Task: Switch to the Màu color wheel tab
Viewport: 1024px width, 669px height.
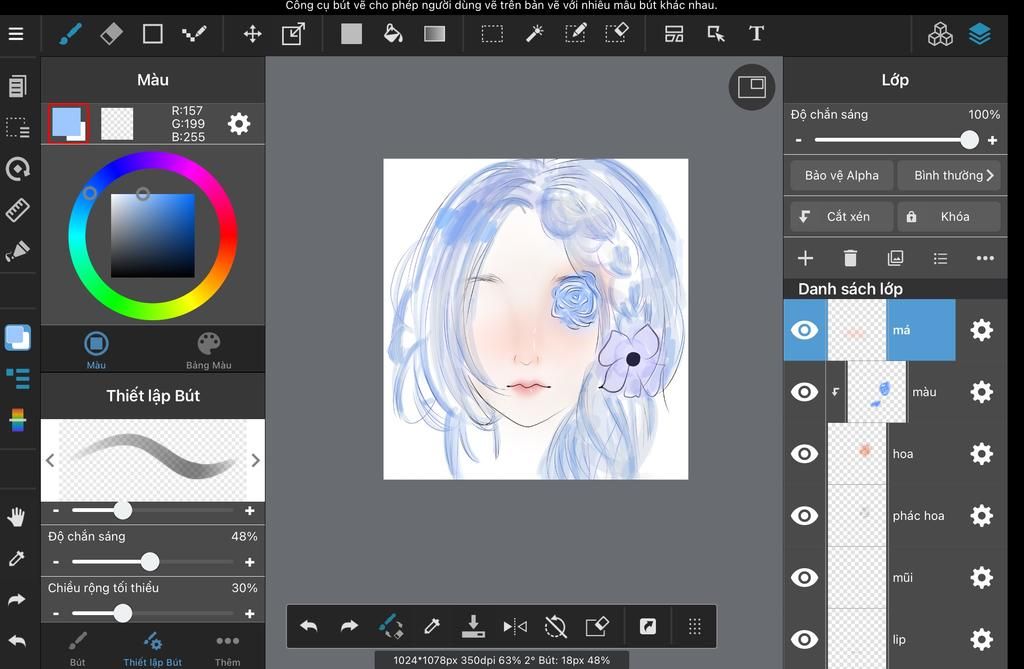Action: pos(96,350)
